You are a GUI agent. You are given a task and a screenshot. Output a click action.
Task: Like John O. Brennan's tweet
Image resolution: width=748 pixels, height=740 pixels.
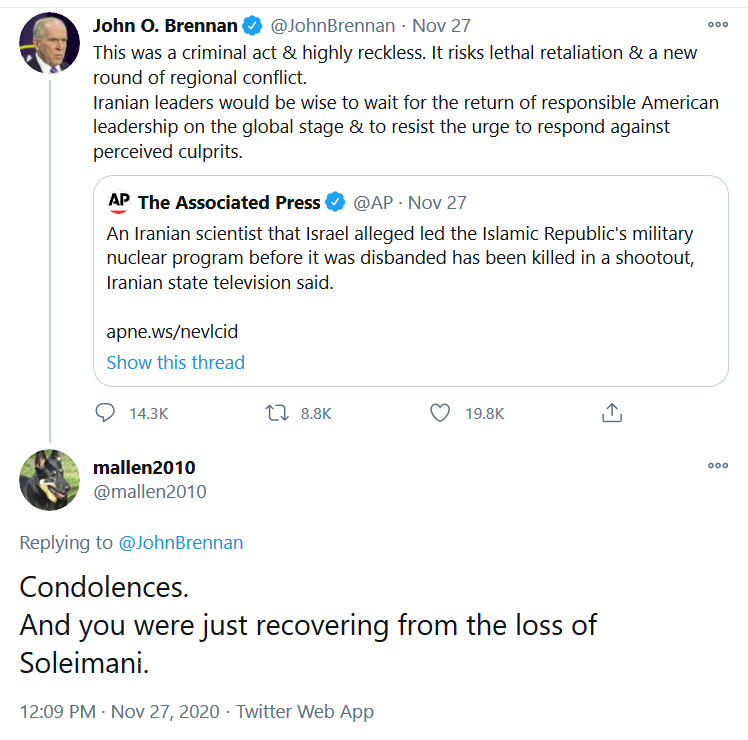tap(440, 413)
